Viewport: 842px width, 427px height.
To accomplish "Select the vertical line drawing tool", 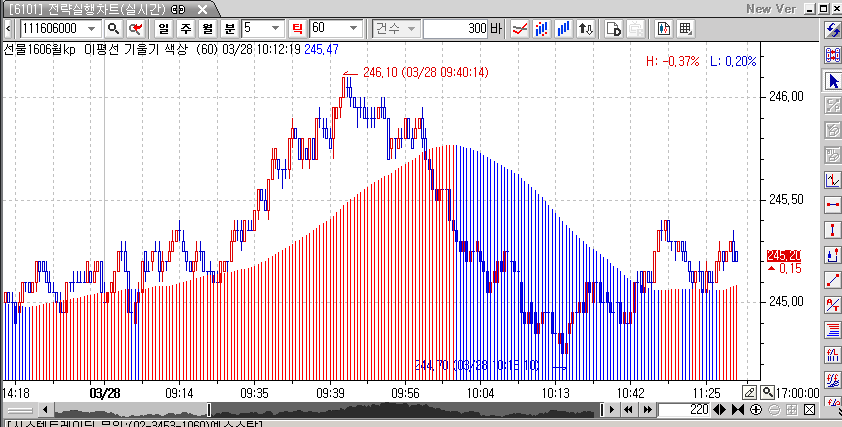I will point(832,230).
